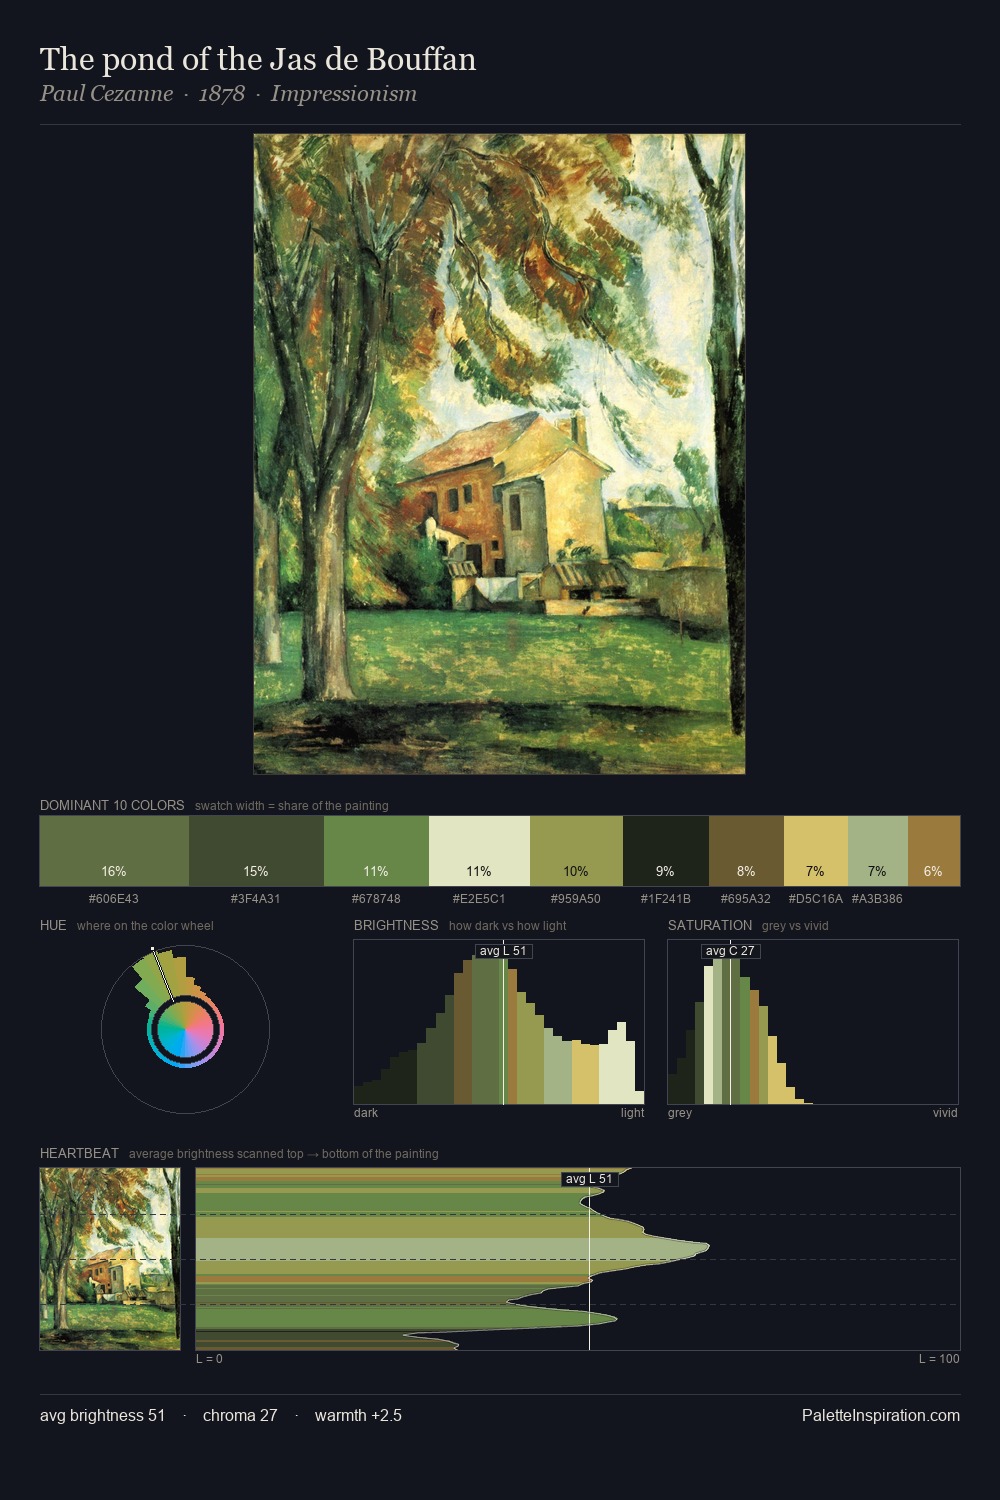Click the 'L = 100' heartbeat axis label
Image resolution: width=1000 pixels, height=1500 pixels.
pyautogui.click(x=939, y=1359)
